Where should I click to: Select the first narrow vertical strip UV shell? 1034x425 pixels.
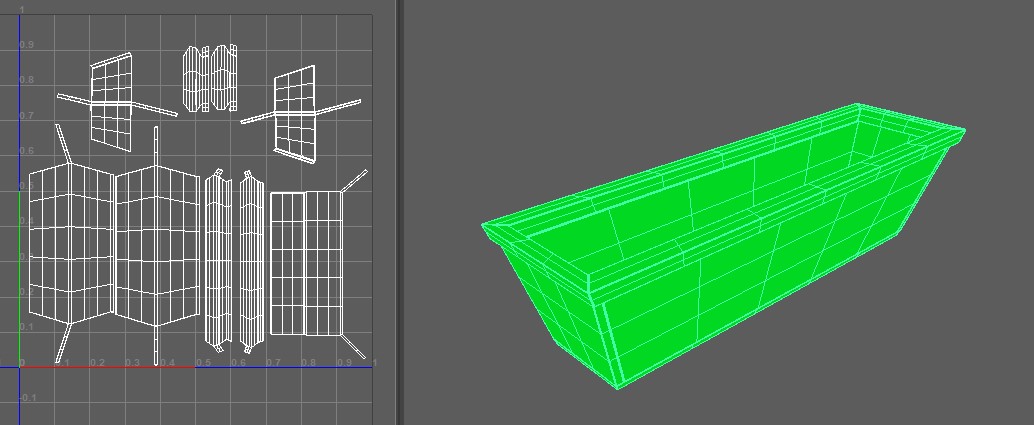click(218, 260)
